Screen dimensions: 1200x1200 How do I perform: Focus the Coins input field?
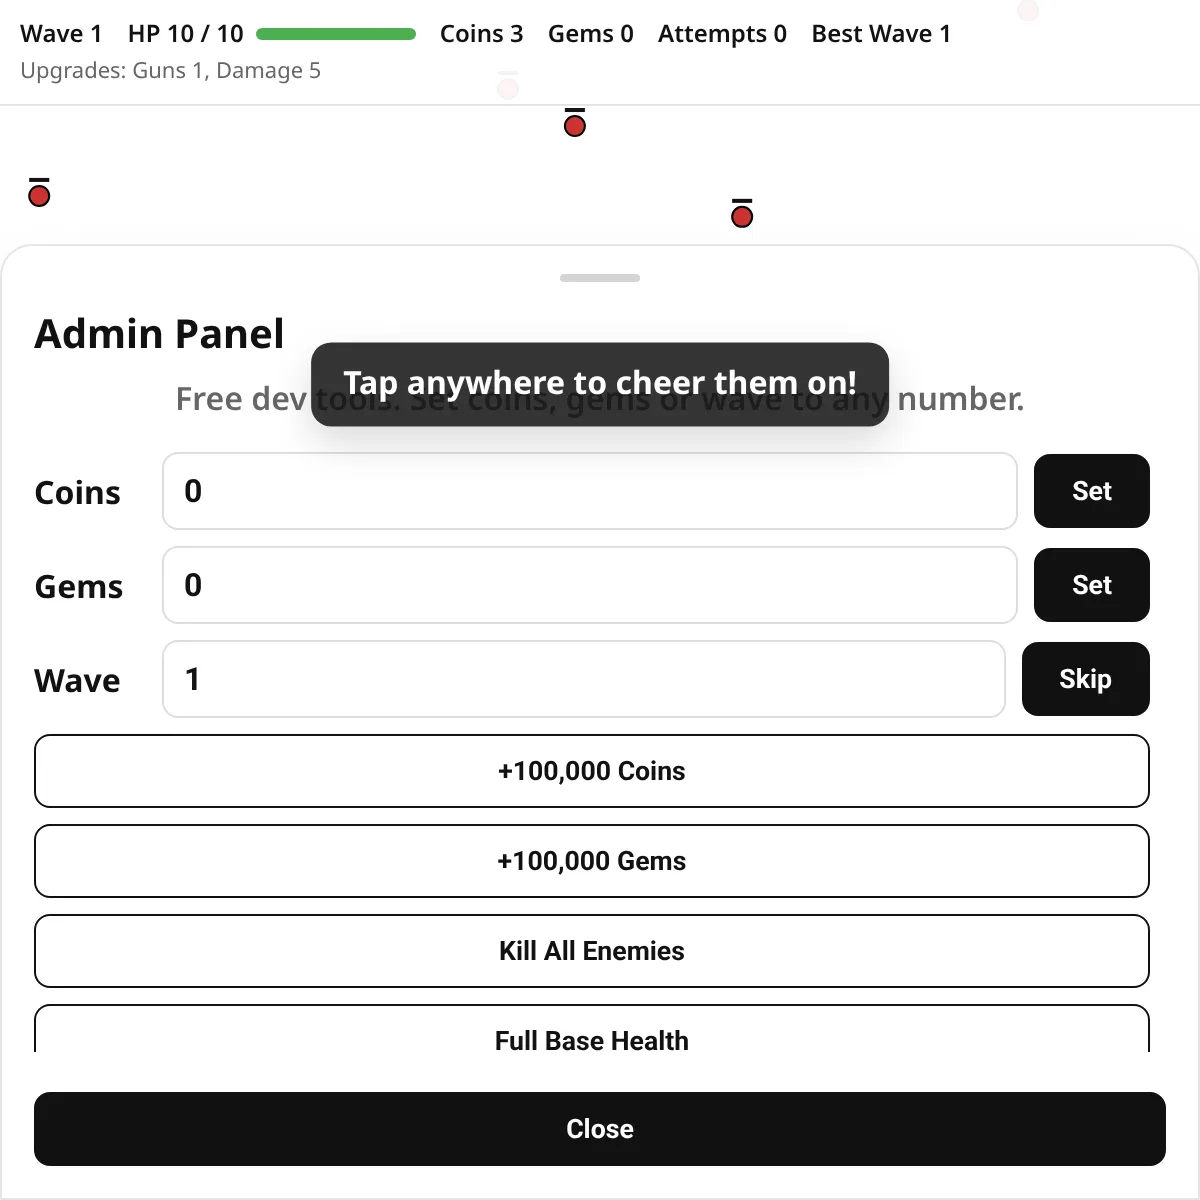pos(590,491)
